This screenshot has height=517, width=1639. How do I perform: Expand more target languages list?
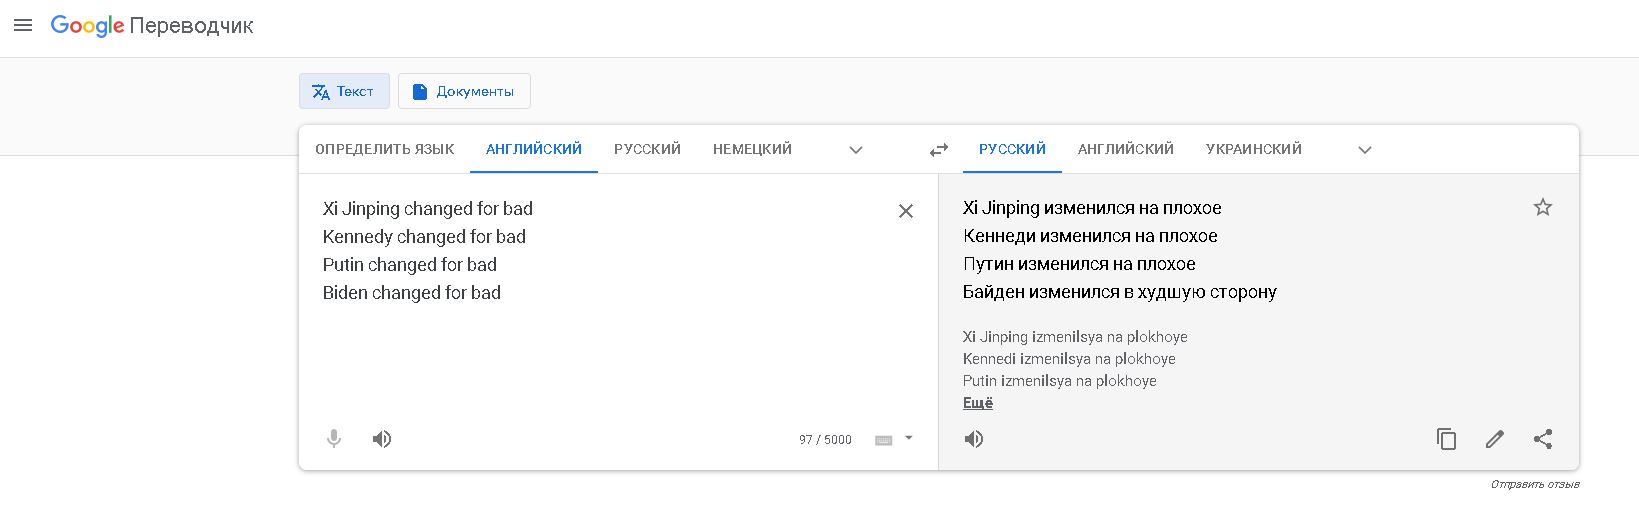click(x=1364, y=150)
